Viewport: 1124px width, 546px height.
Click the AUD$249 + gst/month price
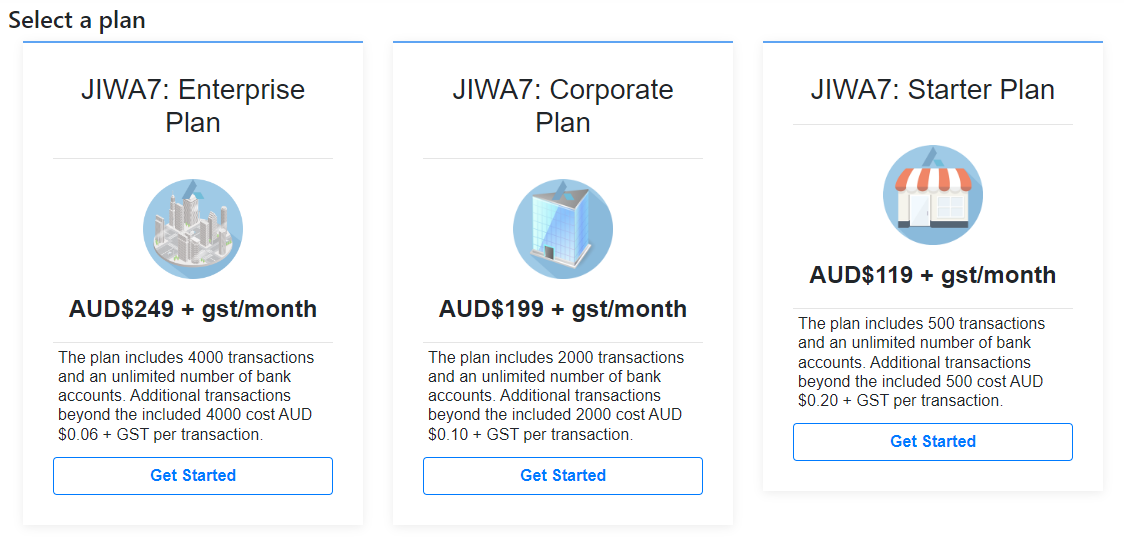tap(193, 309)
